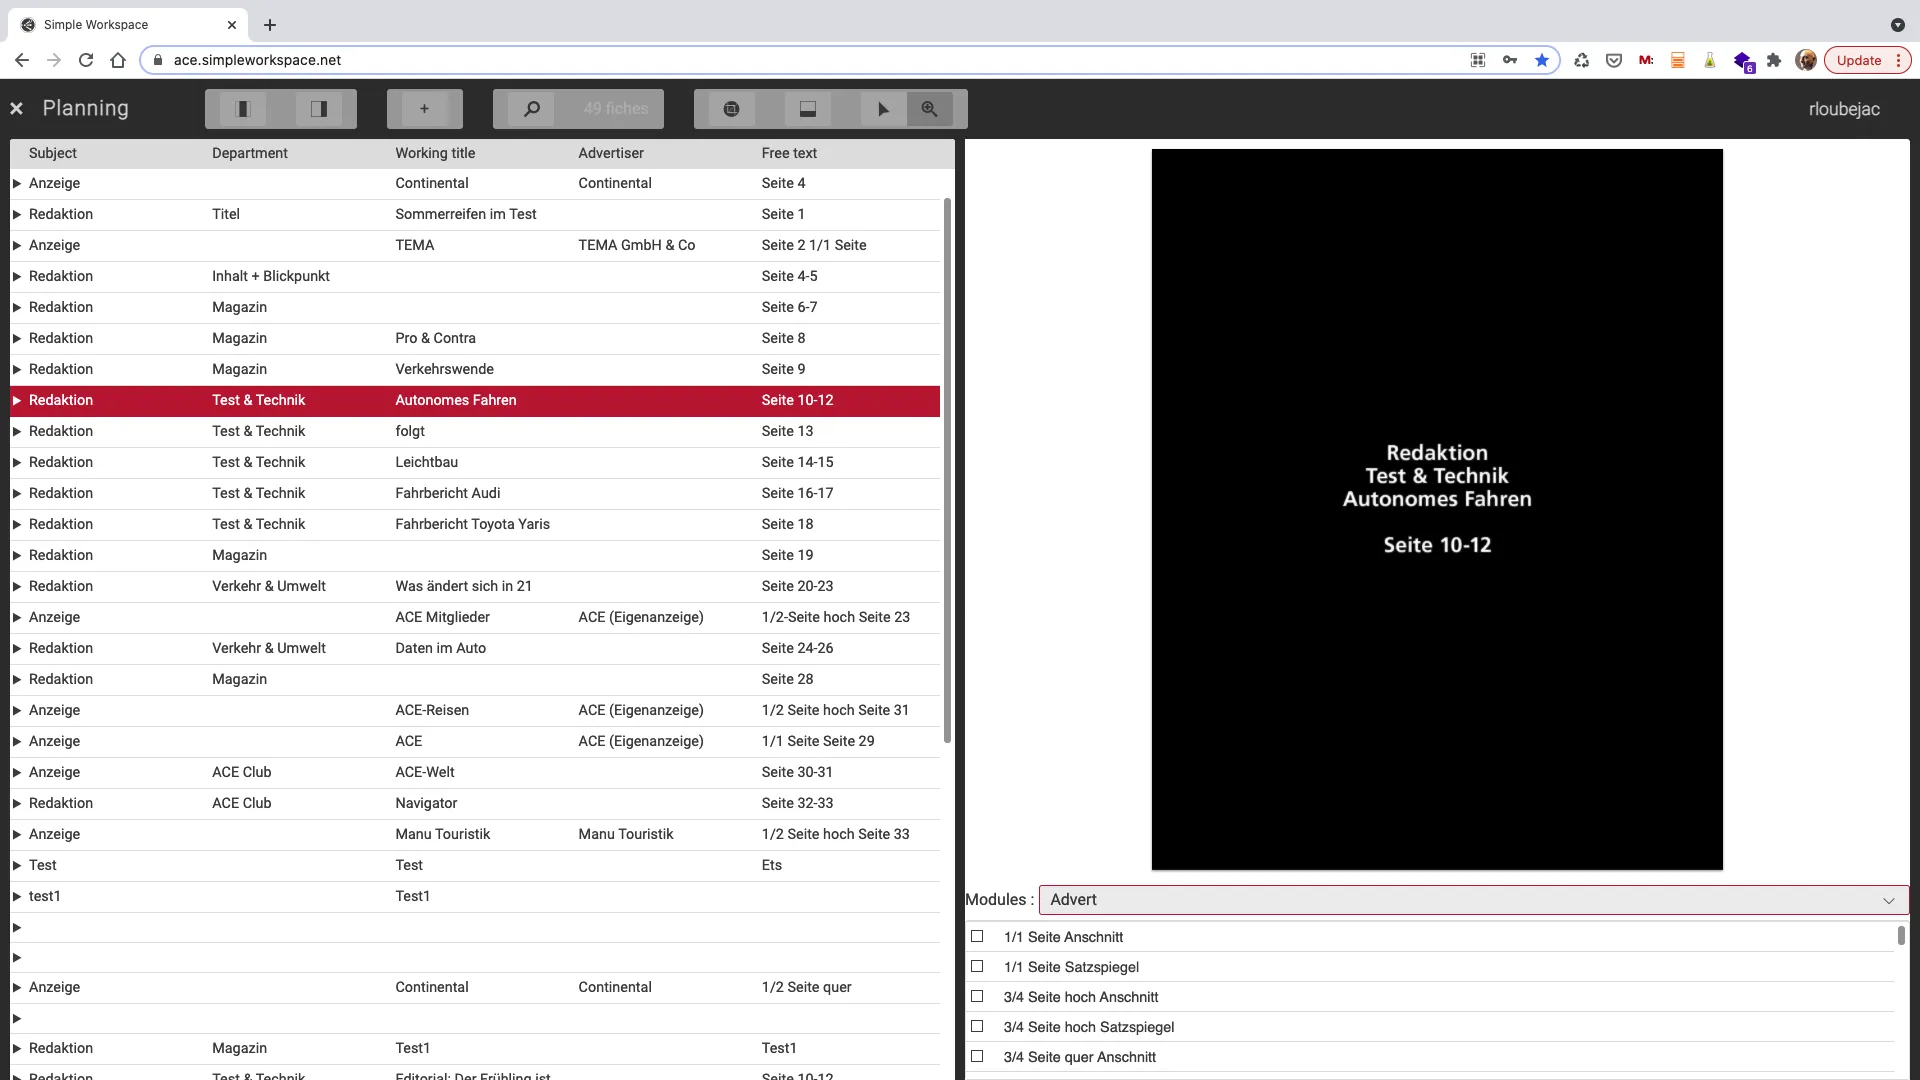Click the black page preview thumbnail
The width and height of the screenshot is (1920, 1080).
click(1437, 509)
